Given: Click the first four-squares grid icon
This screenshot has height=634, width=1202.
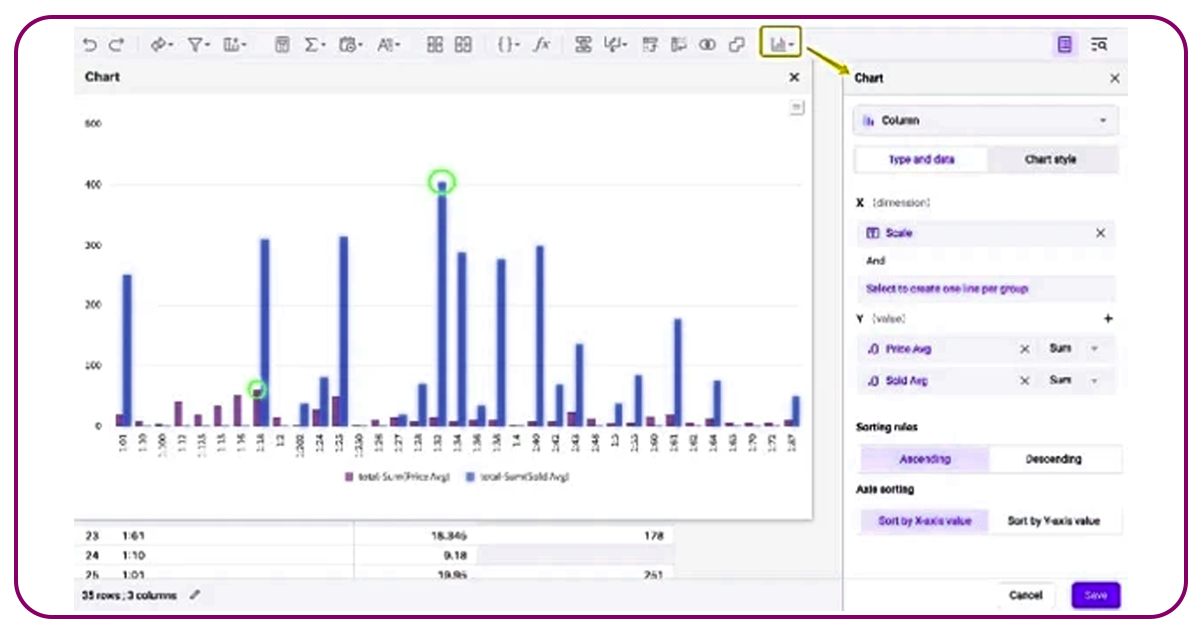Looking at the screenshot, I should 435,44.
